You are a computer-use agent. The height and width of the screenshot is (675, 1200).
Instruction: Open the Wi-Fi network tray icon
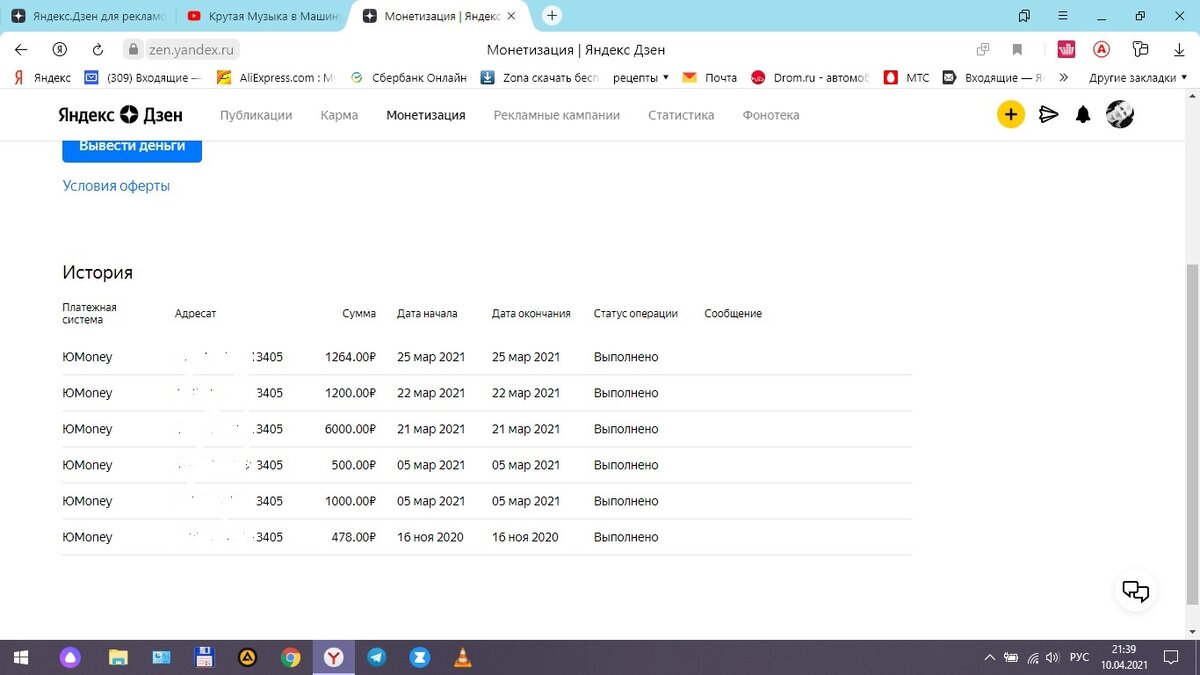1033,657
